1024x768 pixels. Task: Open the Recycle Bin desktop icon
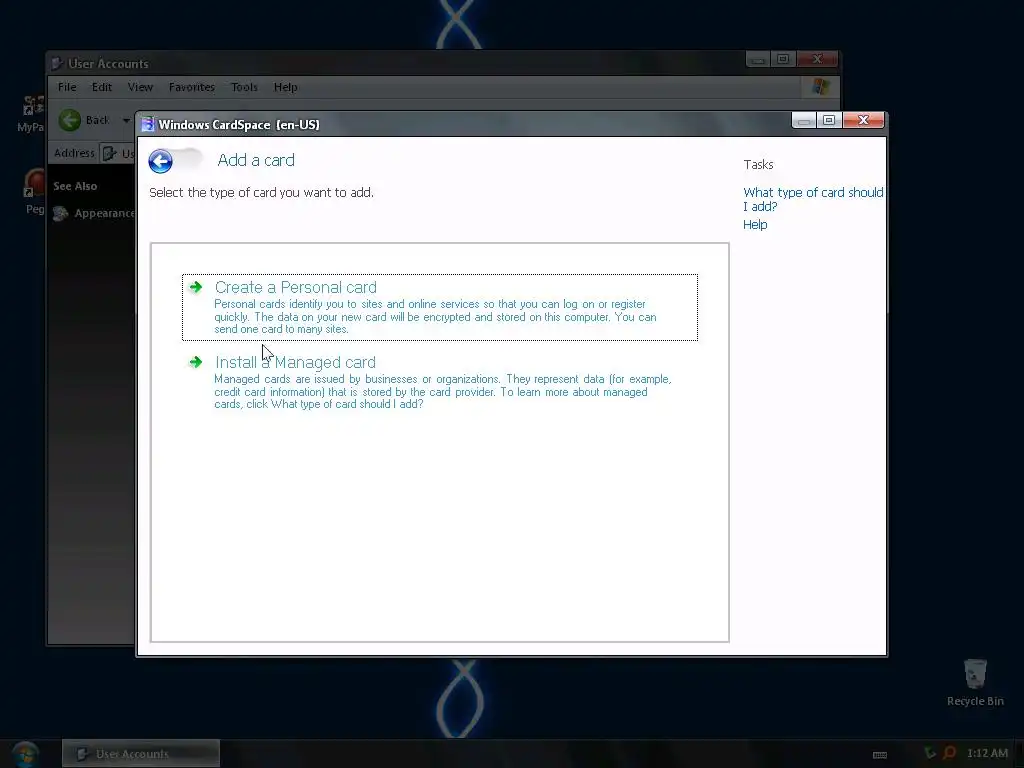click(x=974, y=683)
